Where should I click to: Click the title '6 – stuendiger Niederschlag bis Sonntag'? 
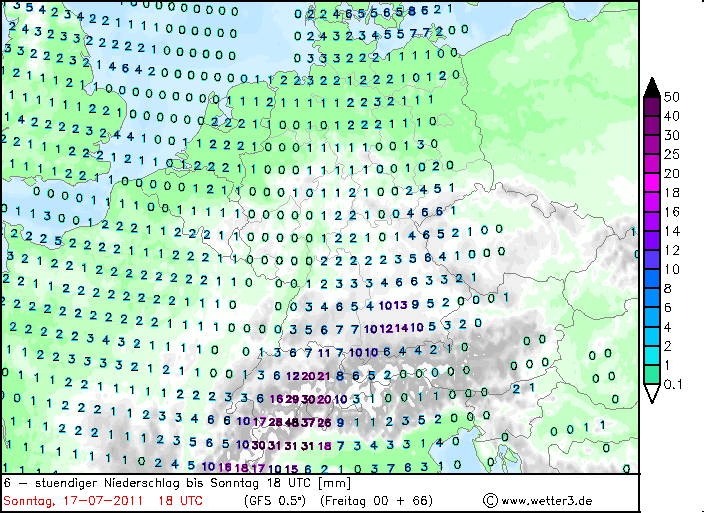[132, 483]
